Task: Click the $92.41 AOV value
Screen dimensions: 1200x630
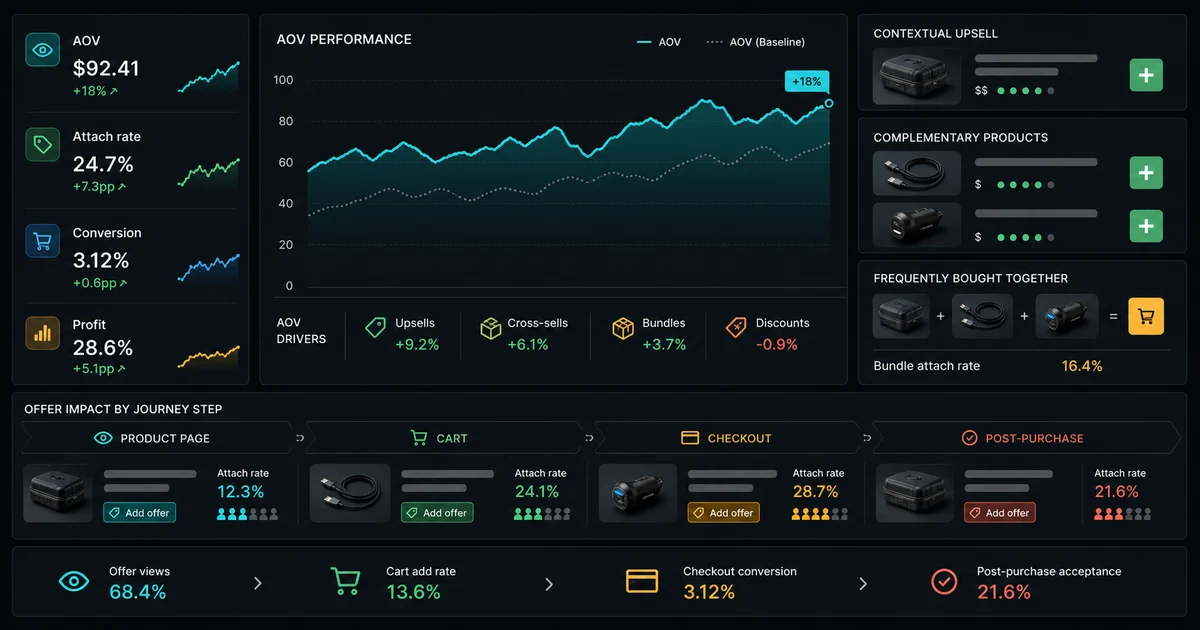Action: (x=106, y=69)
